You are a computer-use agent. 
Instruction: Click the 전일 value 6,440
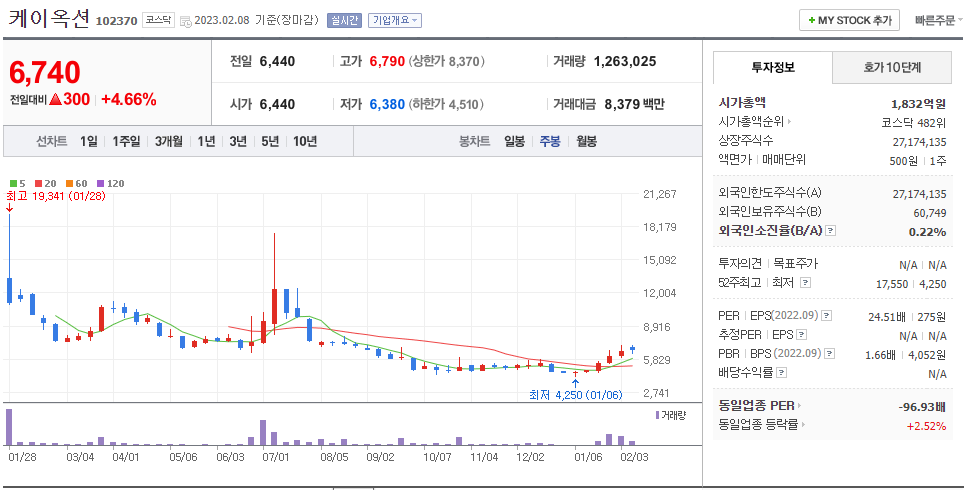click(x=278, y=62)
